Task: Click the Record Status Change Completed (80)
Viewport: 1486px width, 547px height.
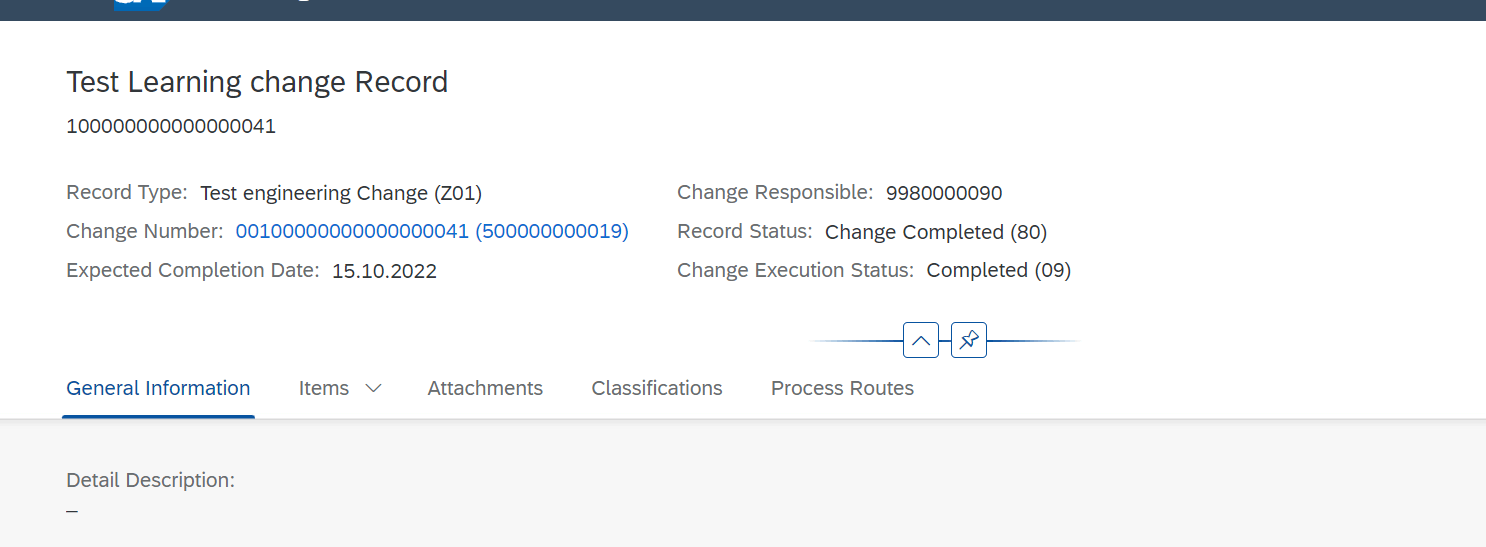Action: click(936, 232)
